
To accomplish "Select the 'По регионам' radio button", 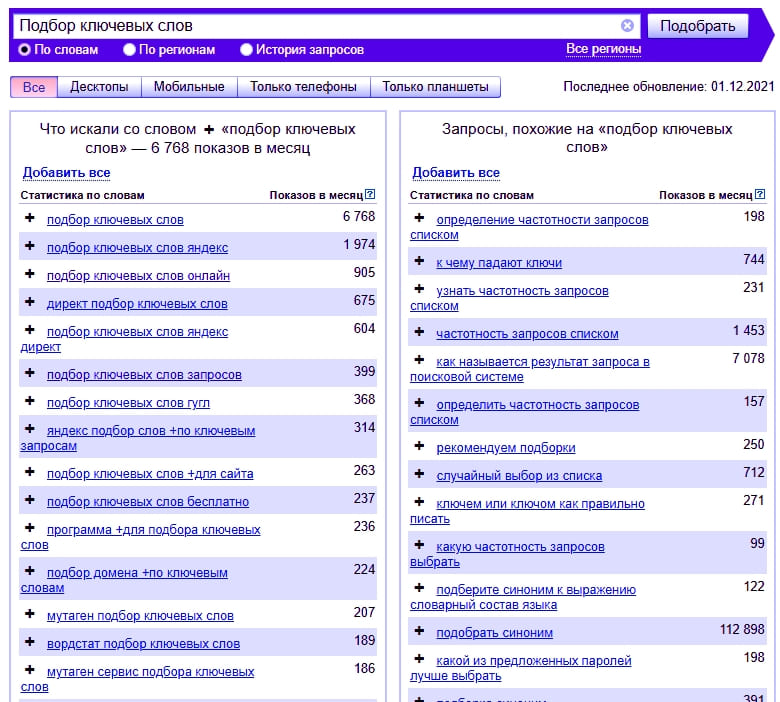I will point(129,50).
